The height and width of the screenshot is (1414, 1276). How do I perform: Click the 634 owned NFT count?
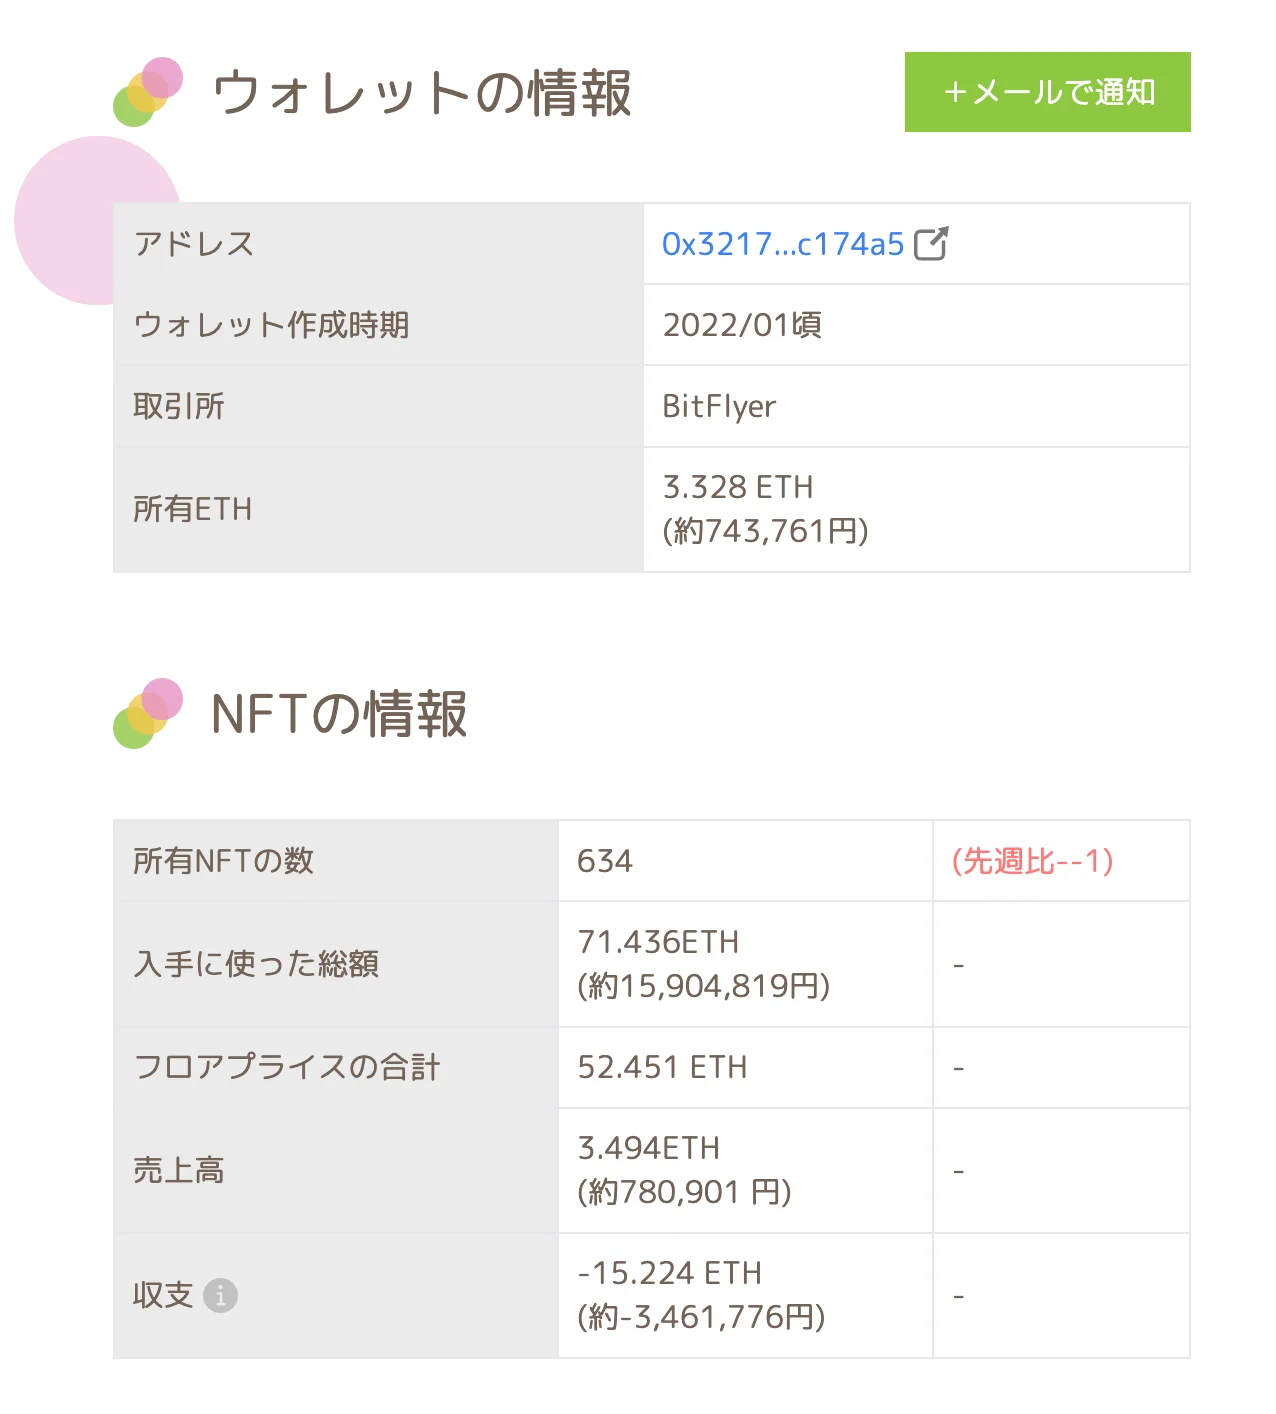[605, 861]
